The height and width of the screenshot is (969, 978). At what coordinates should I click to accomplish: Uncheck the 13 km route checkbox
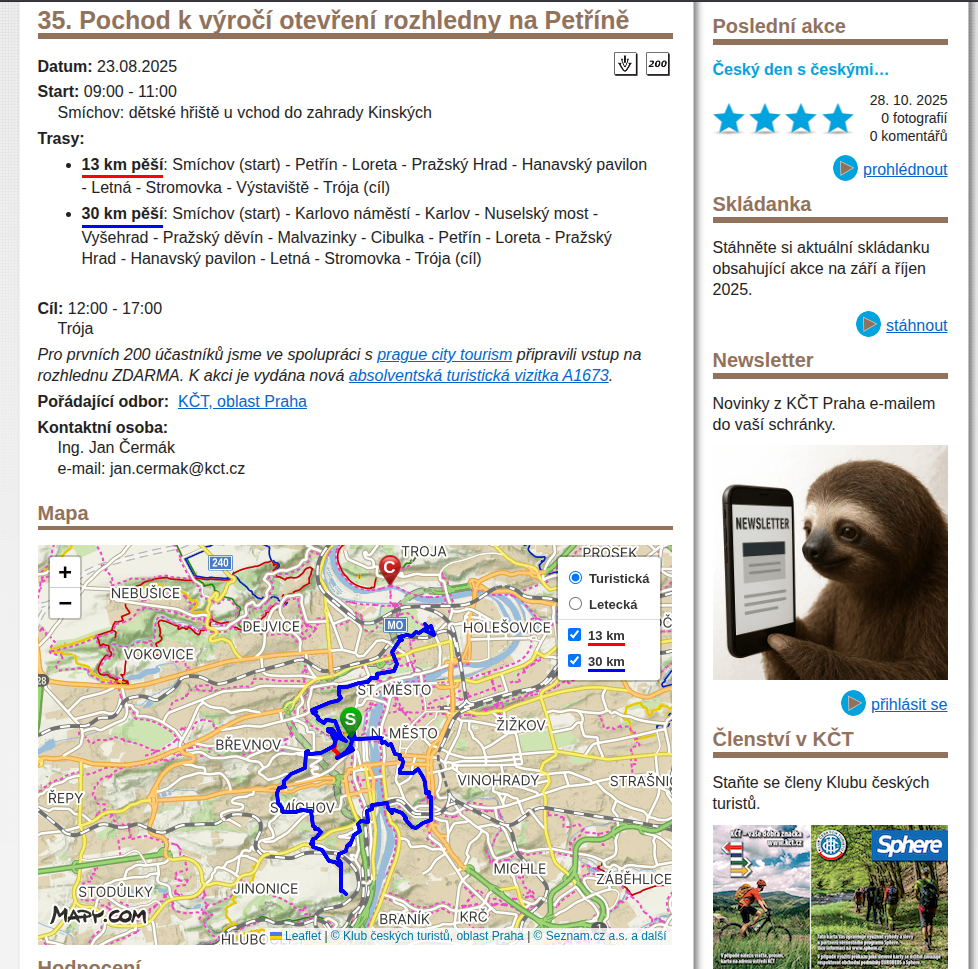point(574,635)
